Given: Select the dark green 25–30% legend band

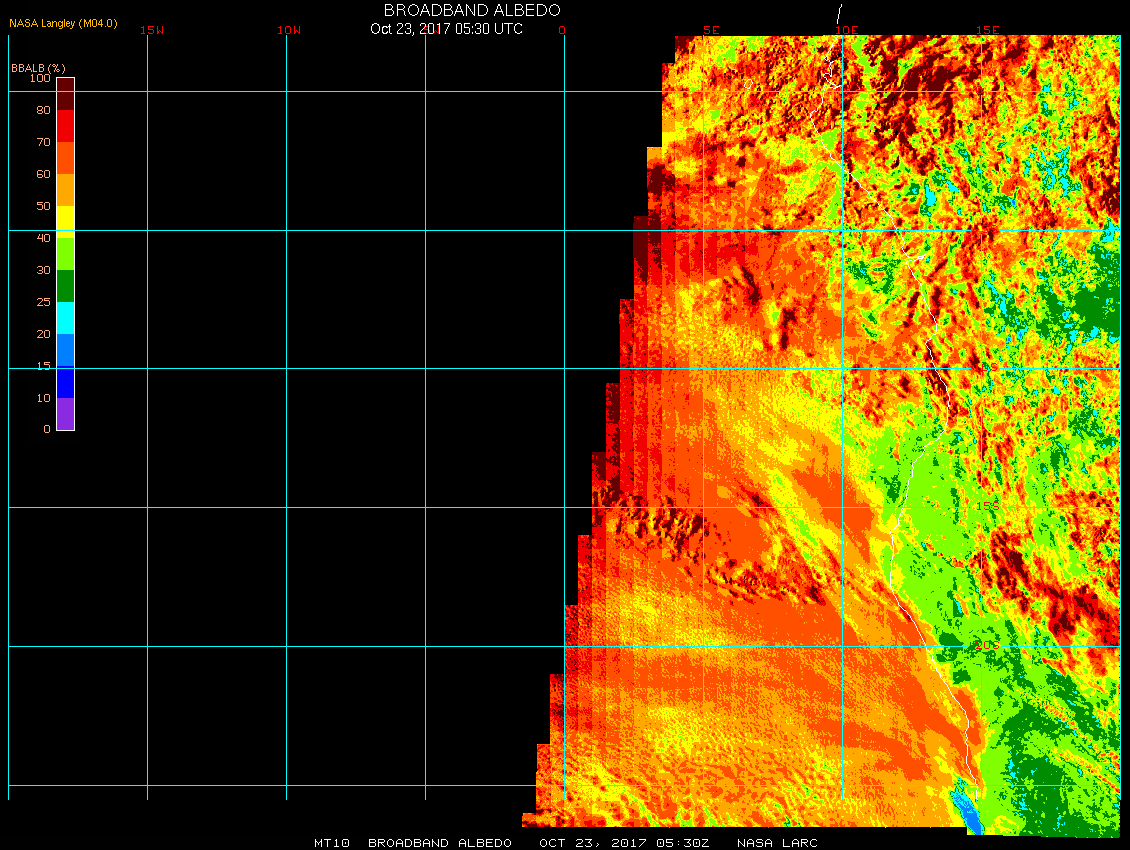Looking at the screenshot, I should click(65, 286).
